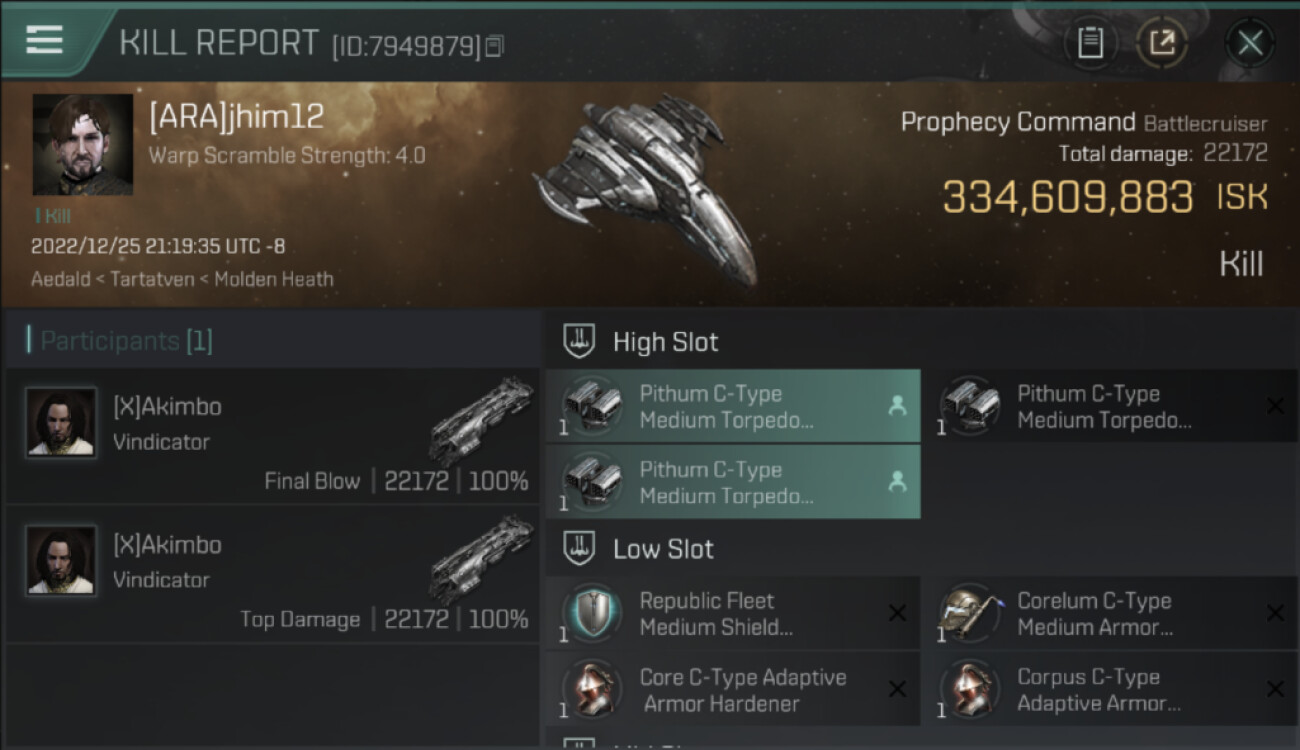The image size is (1300, 750).
Task: Open the hamburger menu
Action: click(44, 40)
